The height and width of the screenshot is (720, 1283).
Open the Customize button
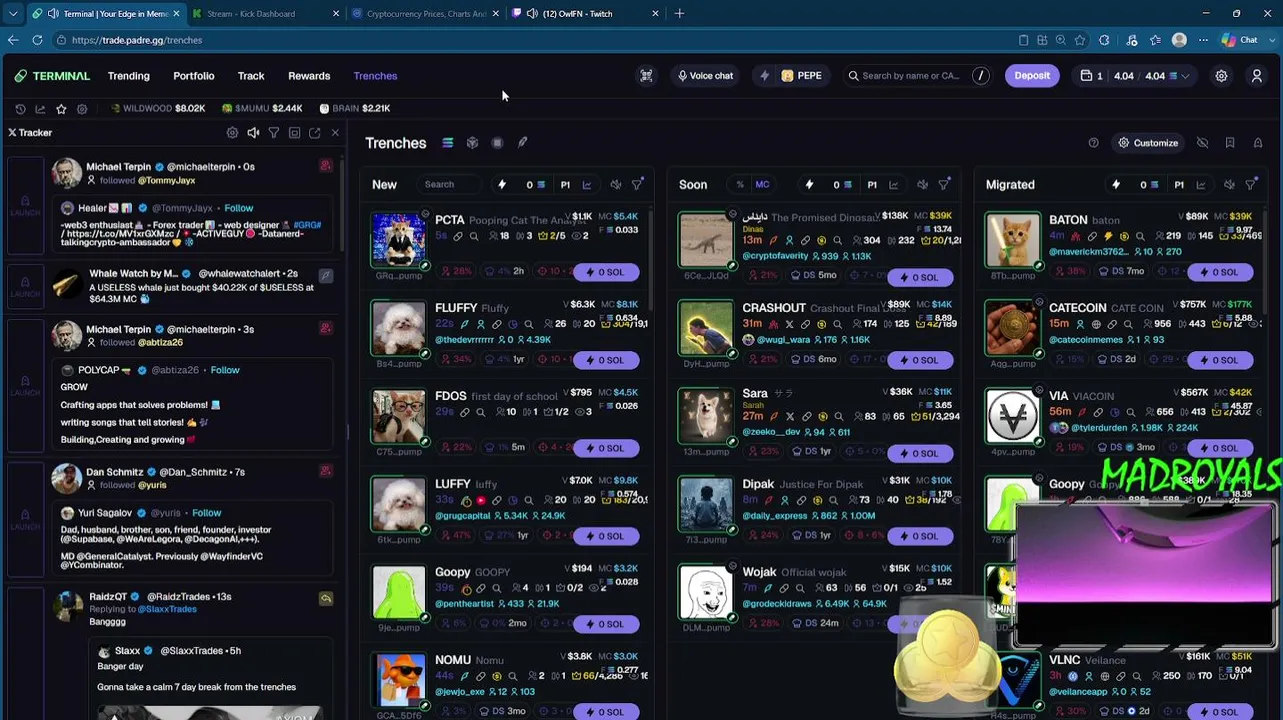pos(1148,143)
